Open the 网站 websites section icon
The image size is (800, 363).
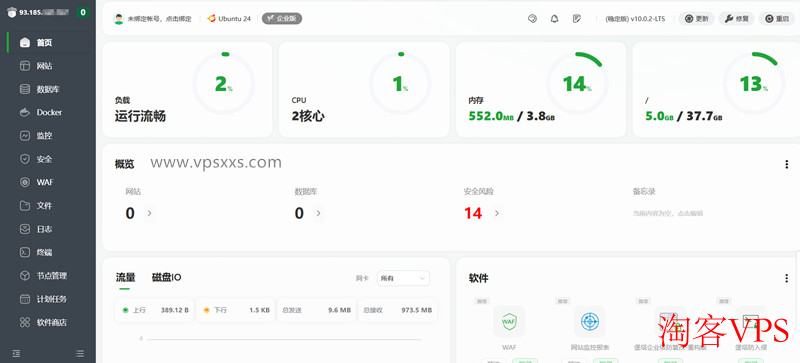pos(24,66)
